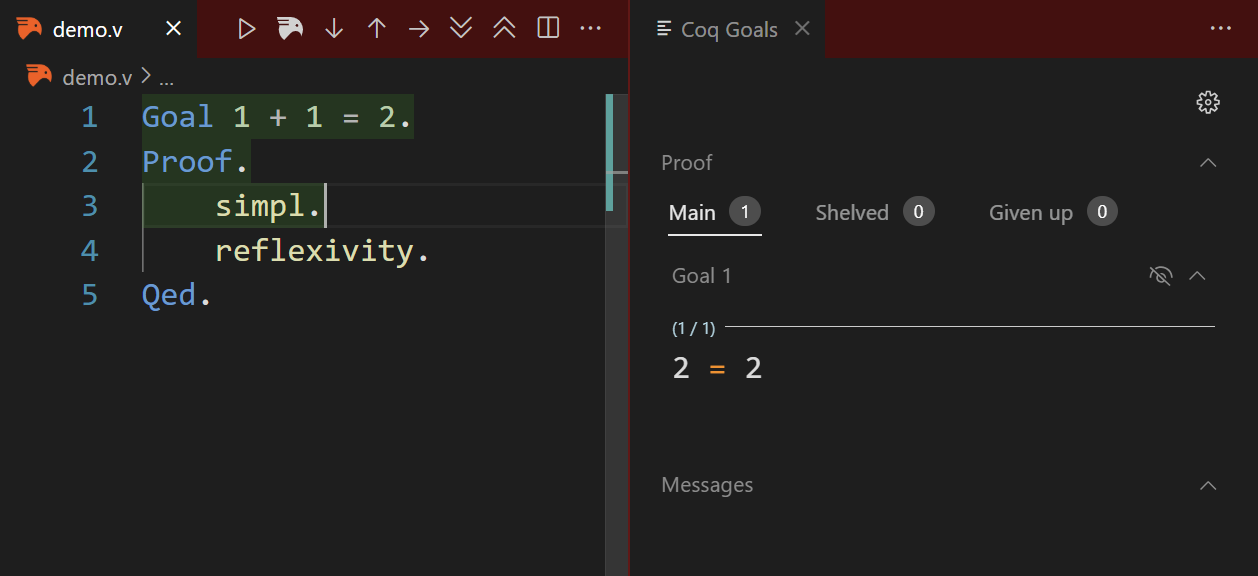Click the demo.v breadcrumb file name
1258x576 pixels.
coord(97,77)
